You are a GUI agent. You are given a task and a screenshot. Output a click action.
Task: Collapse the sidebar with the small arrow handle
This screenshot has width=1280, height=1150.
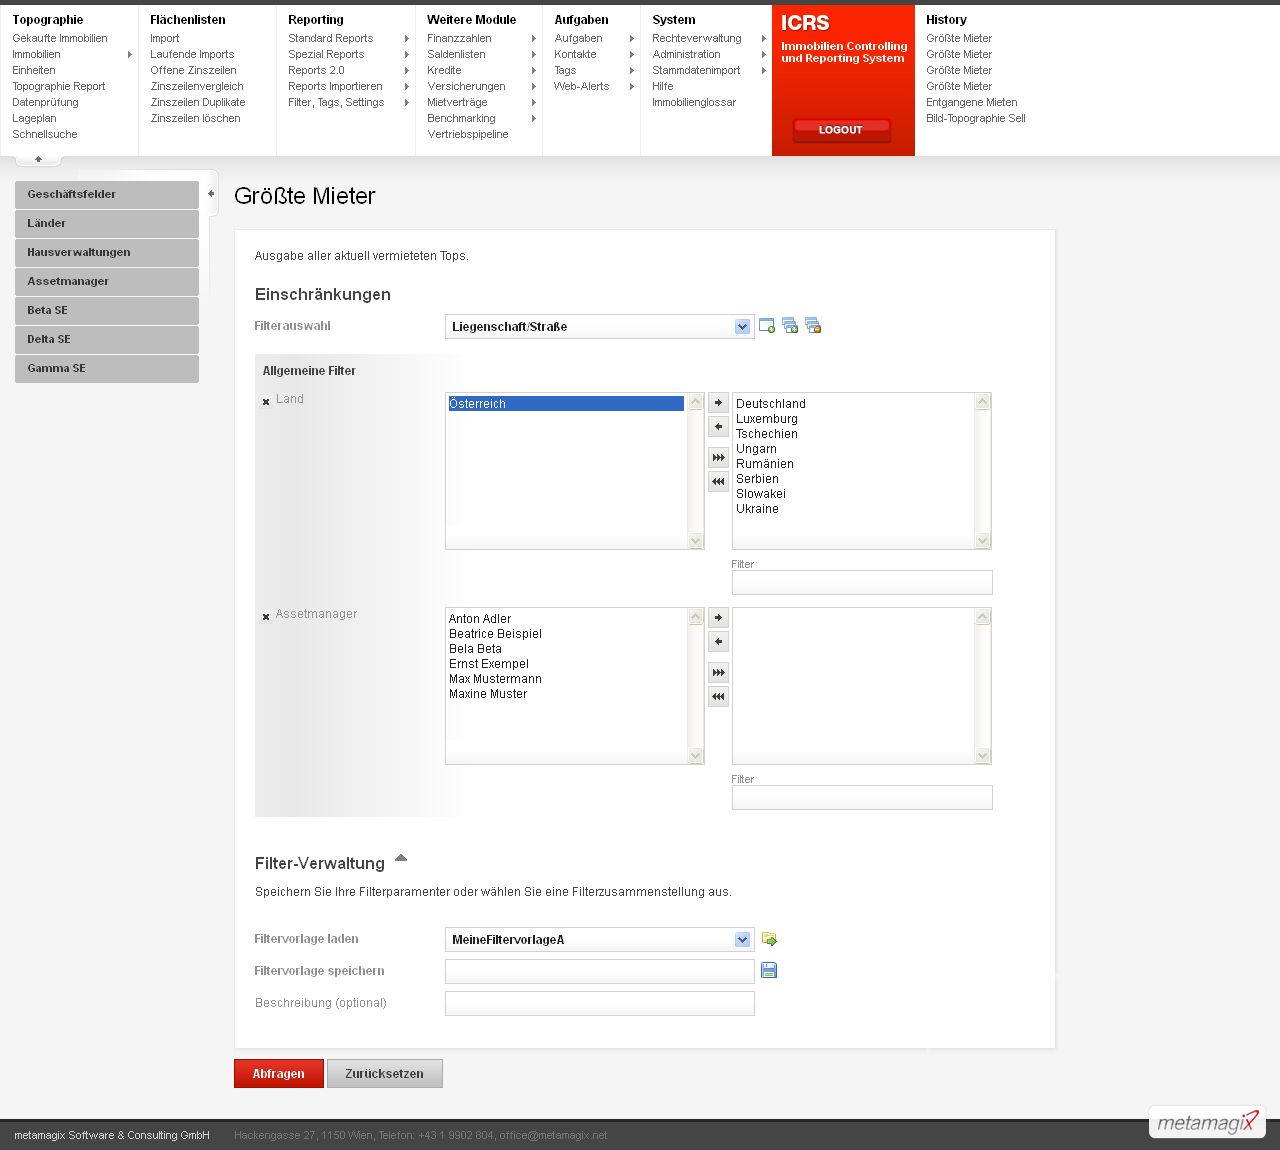[x=211, y=194]
